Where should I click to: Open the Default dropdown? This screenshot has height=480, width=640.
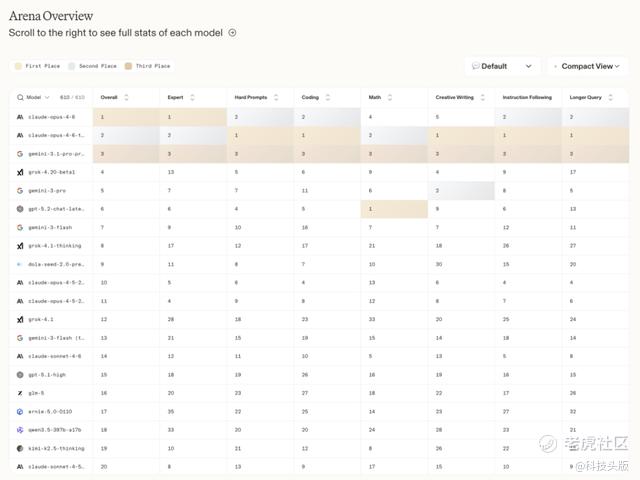coord(503,66)
